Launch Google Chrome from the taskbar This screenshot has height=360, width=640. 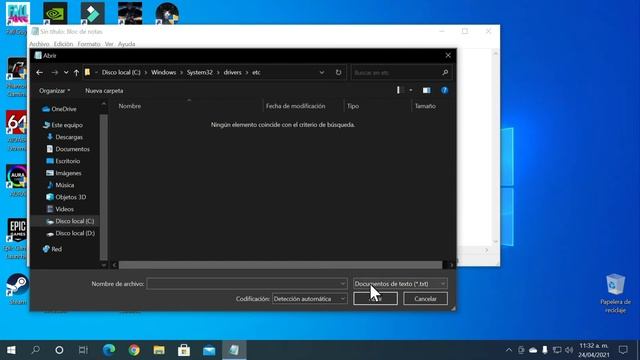pos(134,350)
